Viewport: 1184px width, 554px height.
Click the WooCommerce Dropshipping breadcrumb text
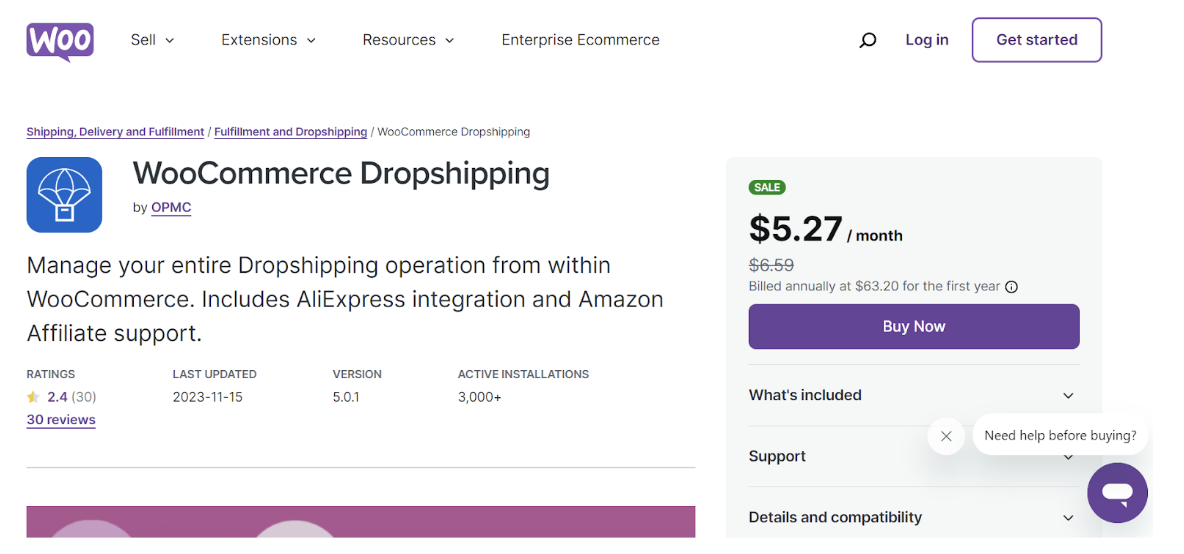[x=454, y=132]
